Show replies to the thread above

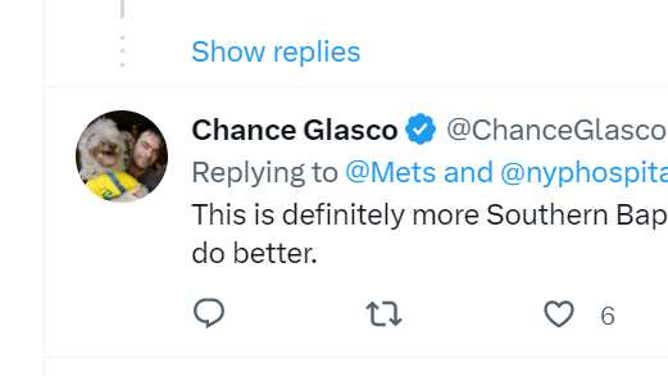click(x=276, y=52)
